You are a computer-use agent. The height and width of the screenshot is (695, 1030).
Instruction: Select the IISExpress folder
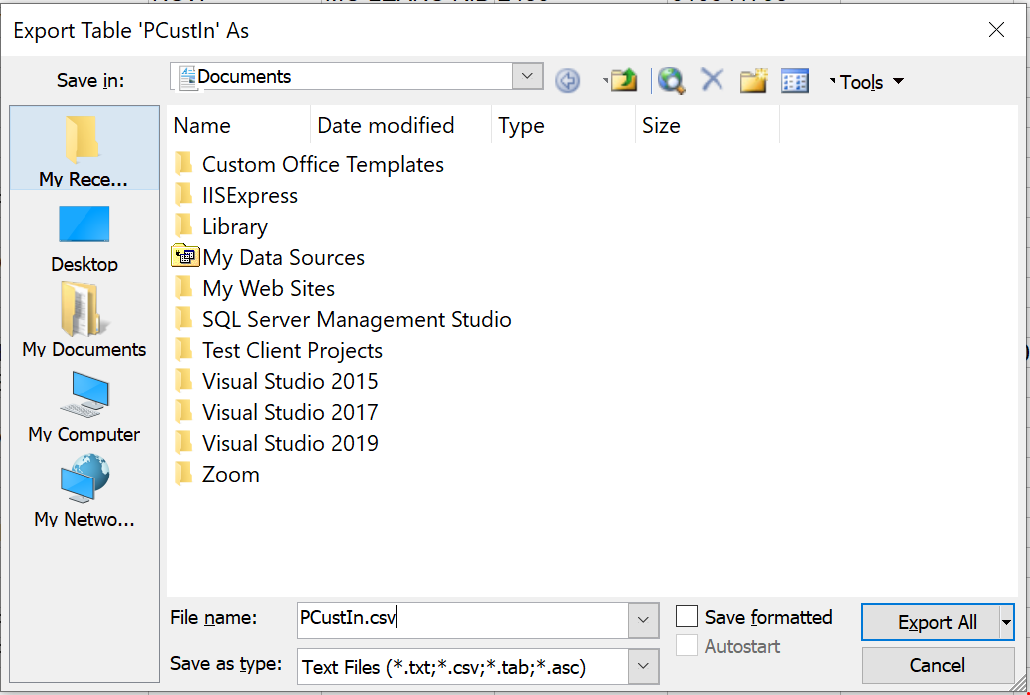click(x=236, y=195)
